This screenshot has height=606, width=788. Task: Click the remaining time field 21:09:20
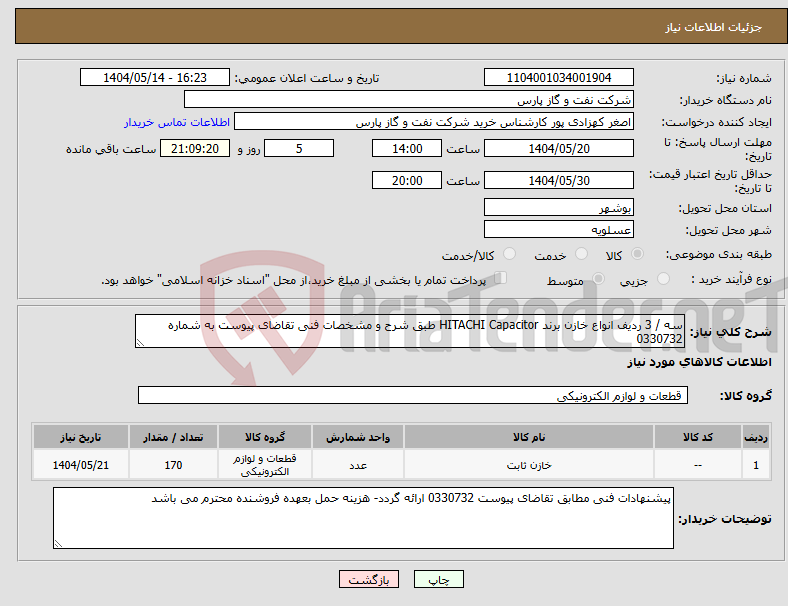195,148
